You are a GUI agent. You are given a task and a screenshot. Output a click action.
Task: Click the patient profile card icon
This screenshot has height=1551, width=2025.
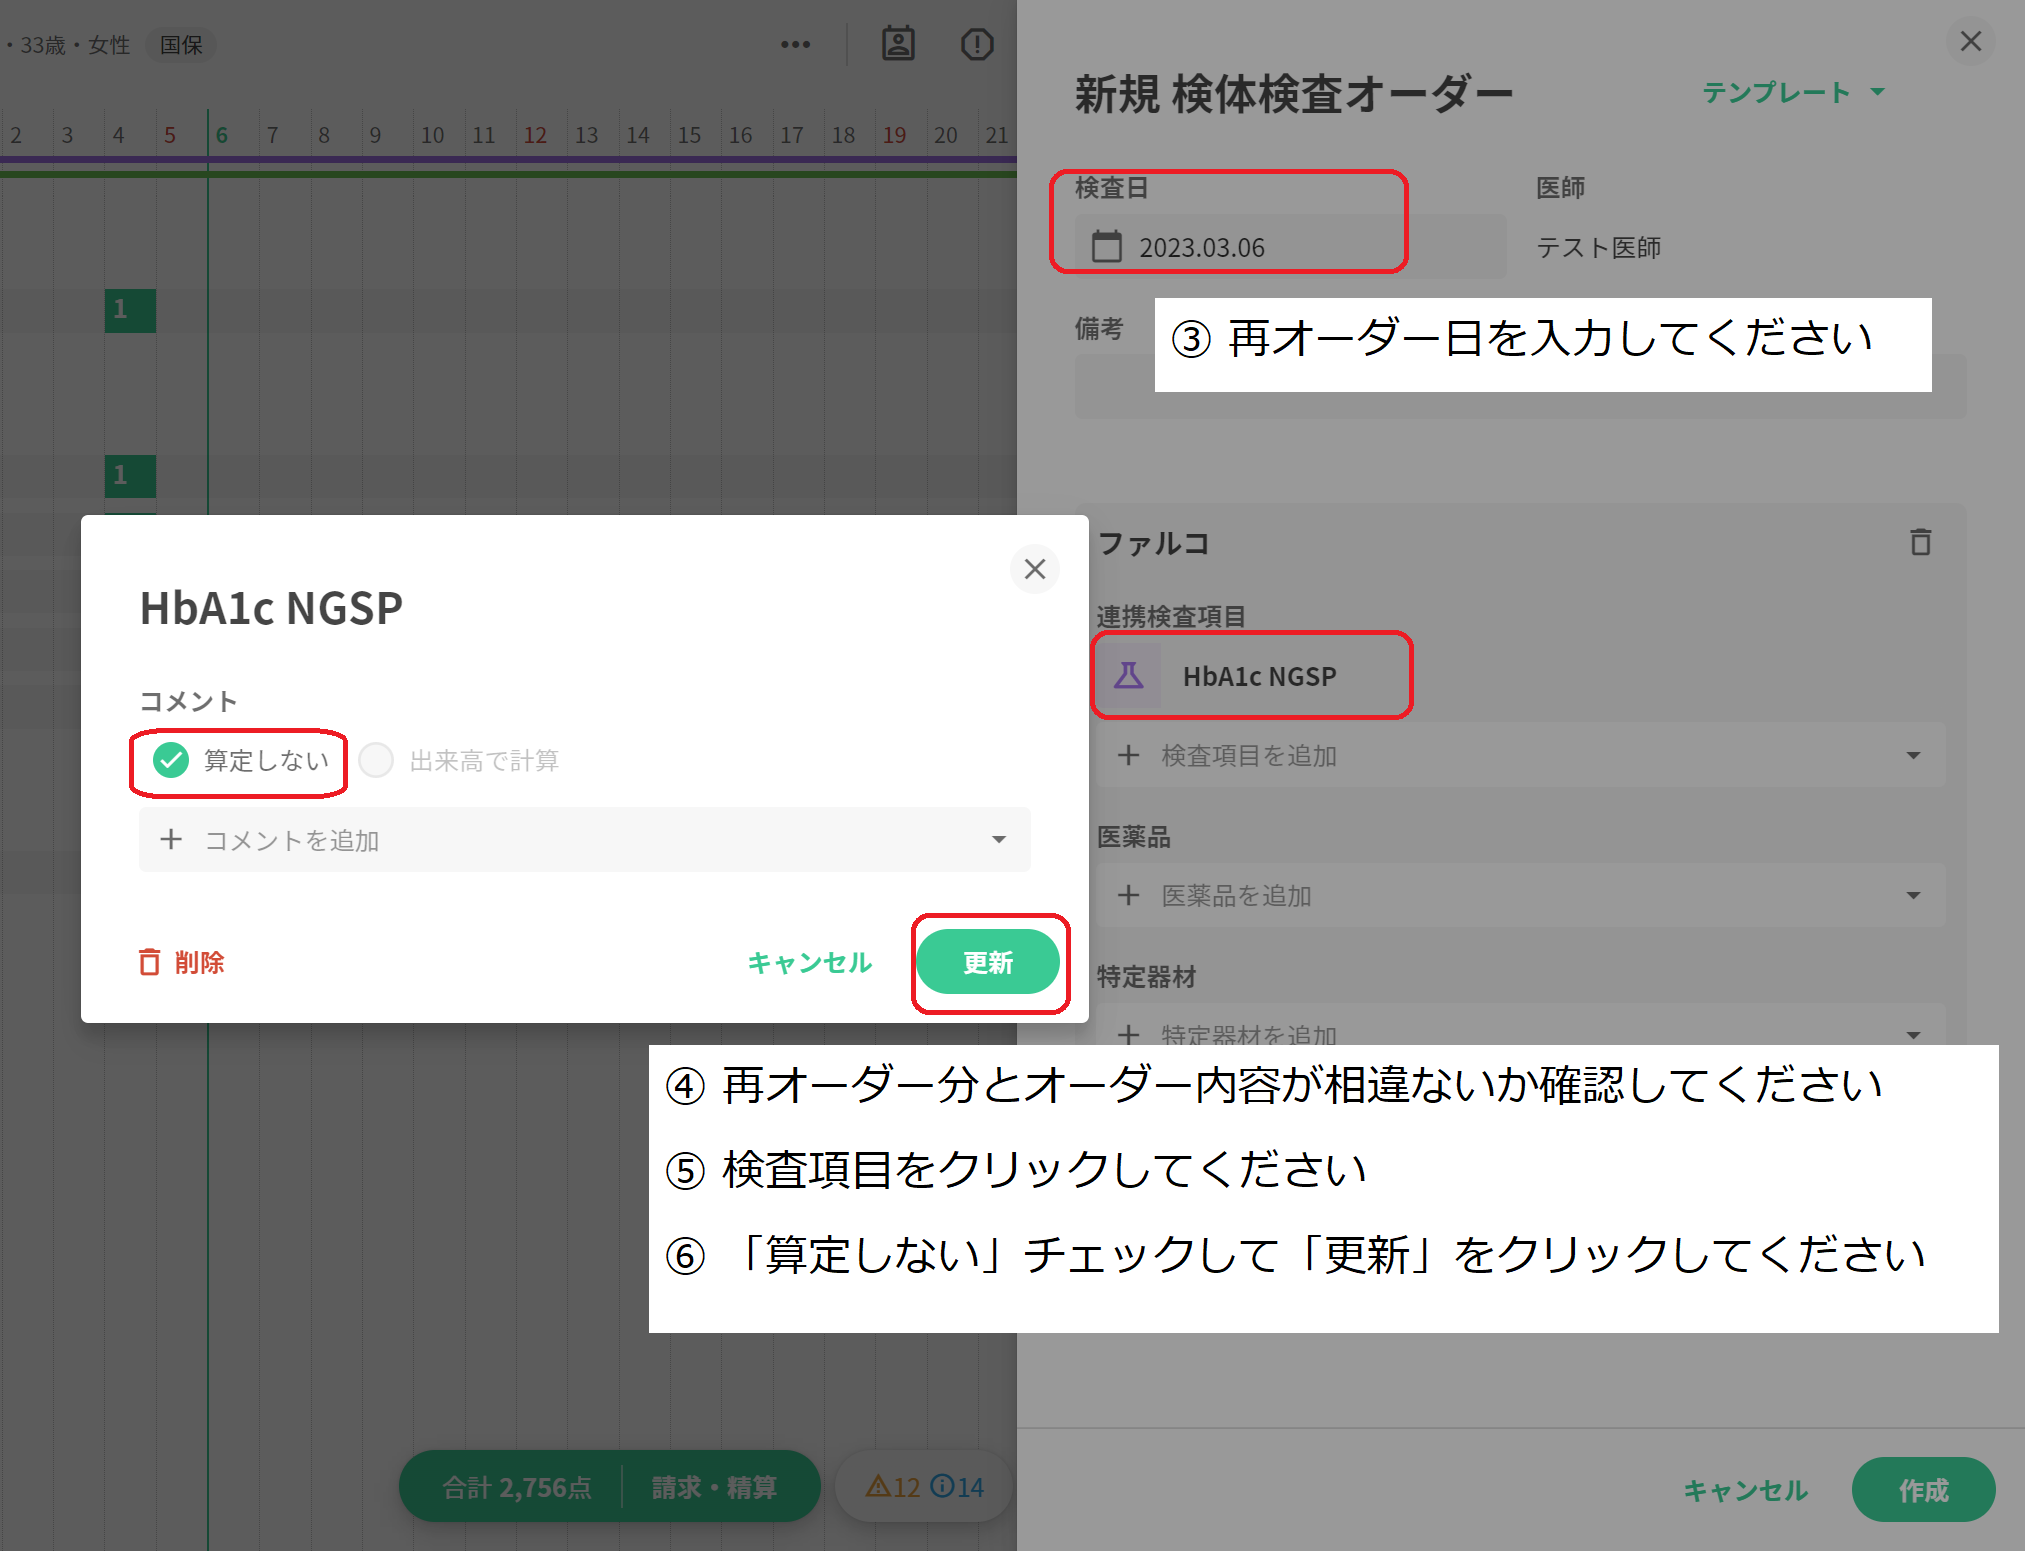(897, 43)
